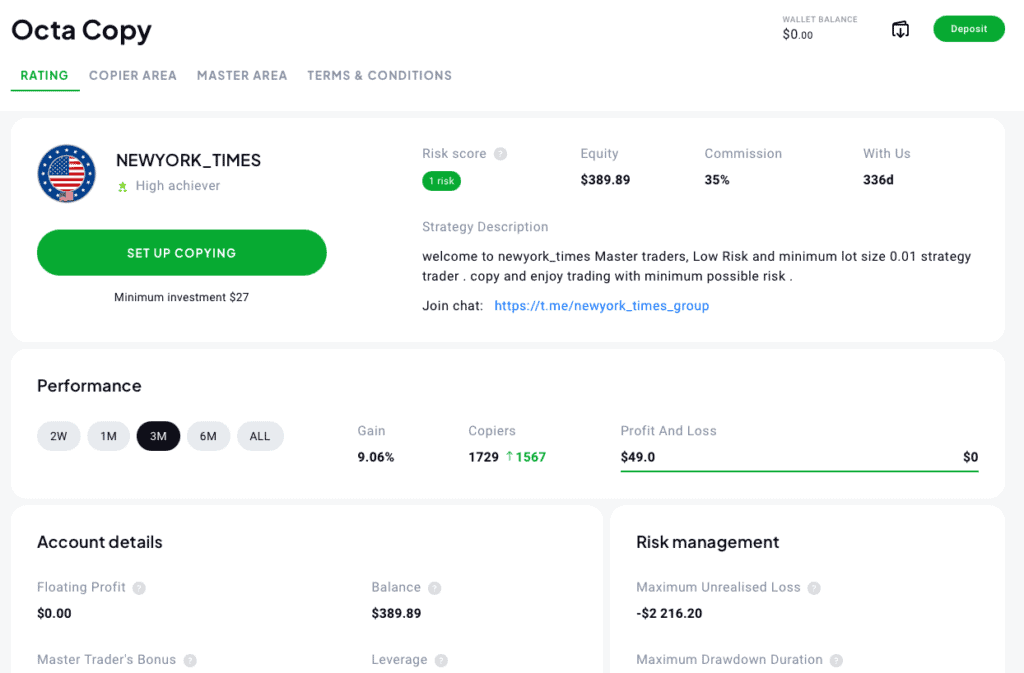Click the Risk score help icon
1024x673 pixels.
coord(500,153)
